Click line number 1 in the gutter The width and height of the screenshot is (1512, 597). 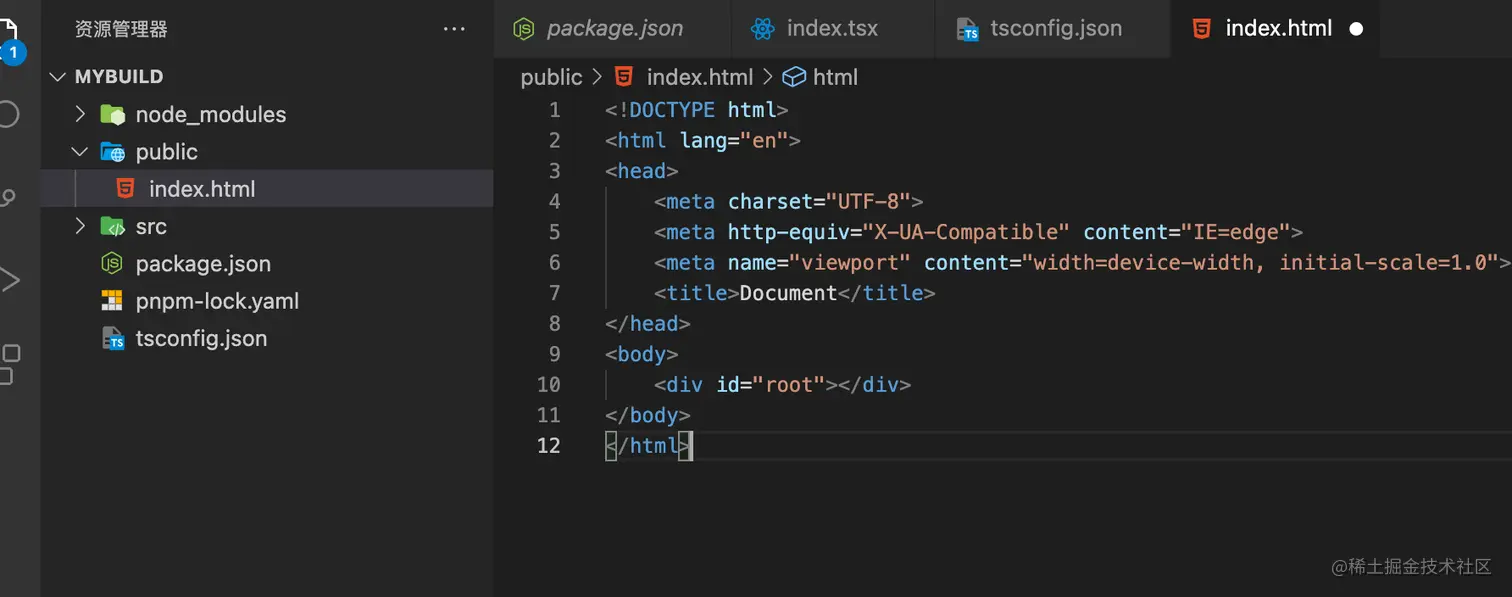555,110
